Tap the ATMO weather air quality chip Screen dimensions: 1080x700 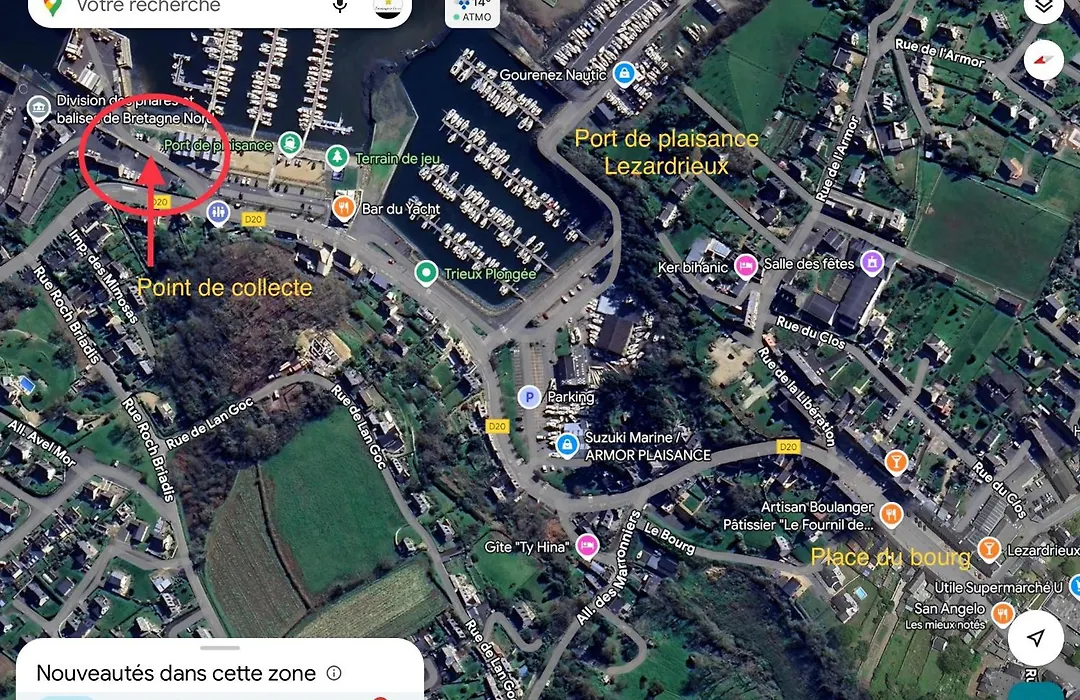coord(472,12)
